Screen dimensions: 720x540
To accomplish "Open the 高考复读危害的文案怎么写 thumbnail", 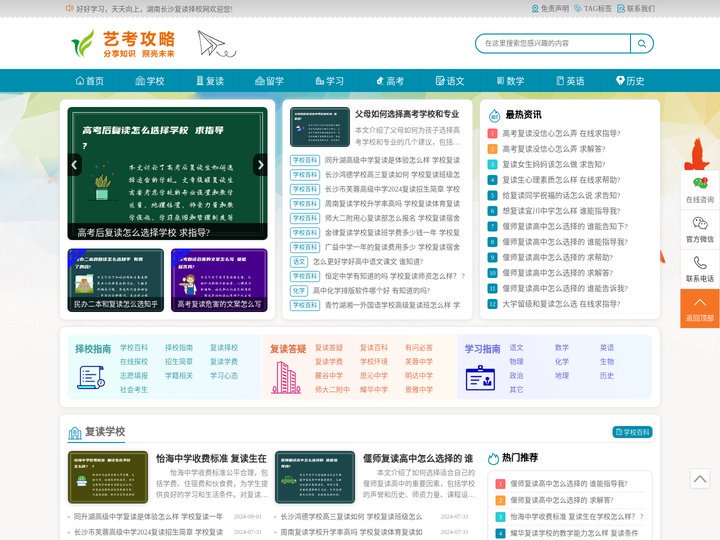I will click(219, 280).
